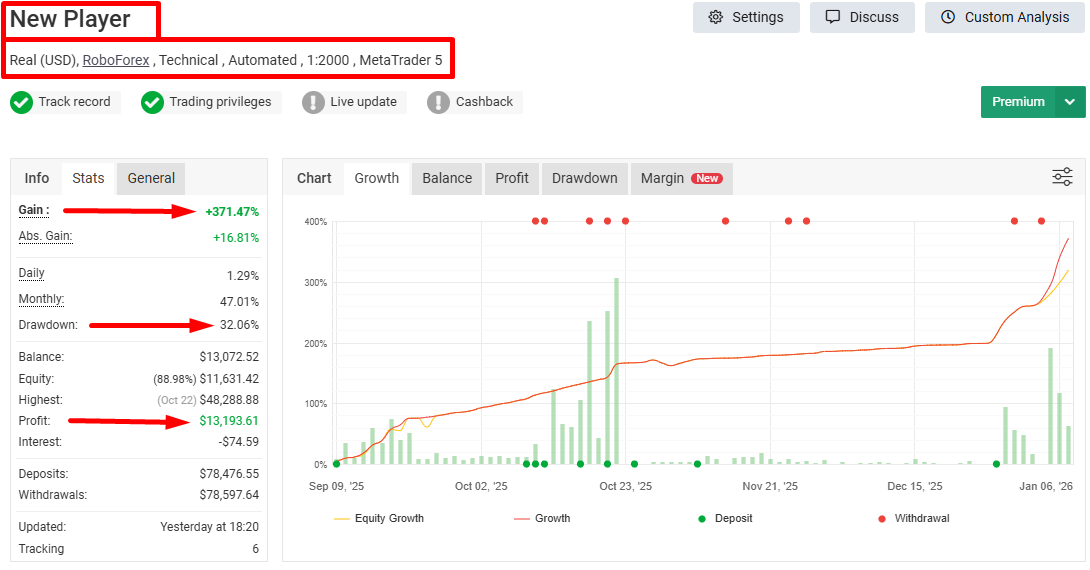Click the Gain label
Image resolution: width=1090 pixels, height=570 pixels.
33,210
